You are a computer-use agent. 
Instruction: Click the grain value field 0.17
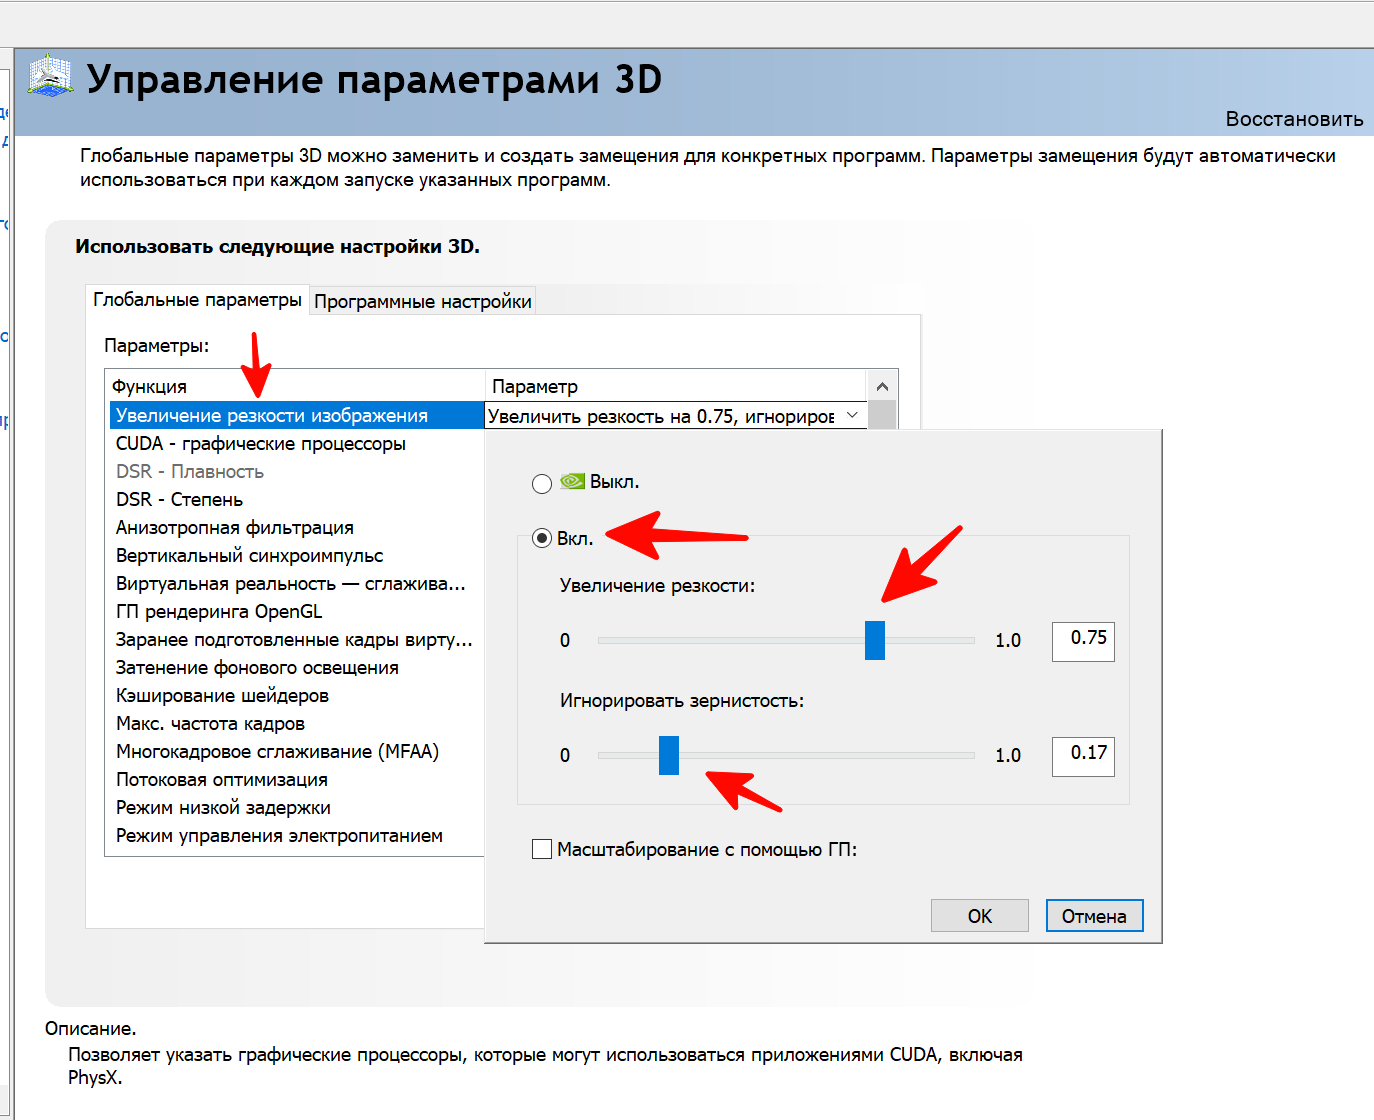click(1083, 756)
